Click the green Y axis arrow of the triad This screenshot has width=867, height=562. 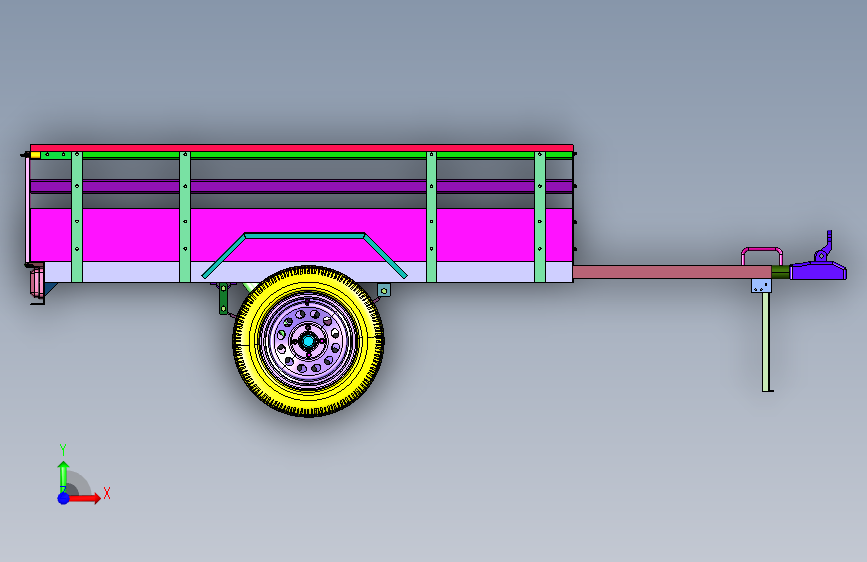(64, 476)
